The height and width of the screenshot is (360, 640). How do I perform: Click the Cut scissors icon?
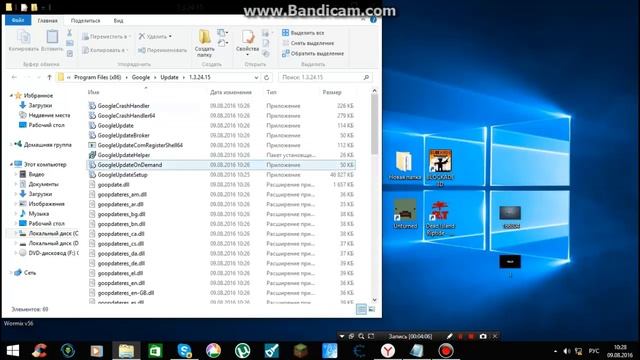coord(69,33)
